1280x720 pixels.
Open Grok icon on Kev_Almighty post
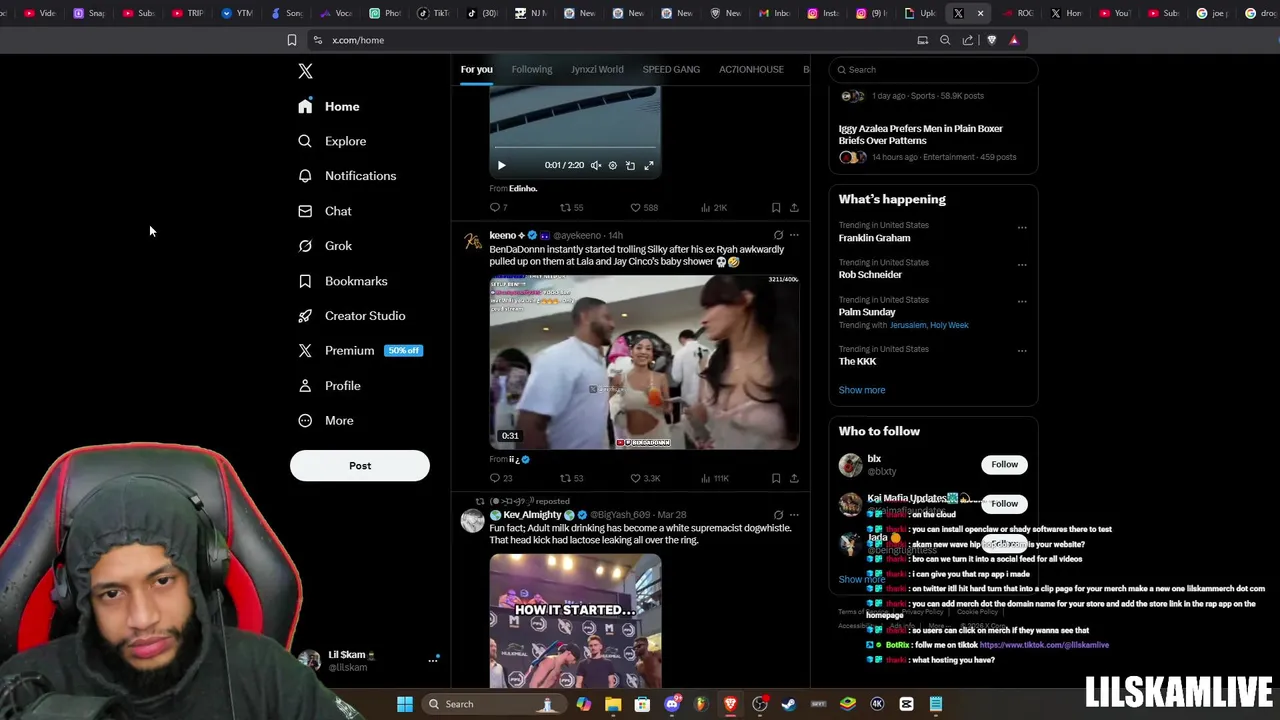[x=778, y=515]
